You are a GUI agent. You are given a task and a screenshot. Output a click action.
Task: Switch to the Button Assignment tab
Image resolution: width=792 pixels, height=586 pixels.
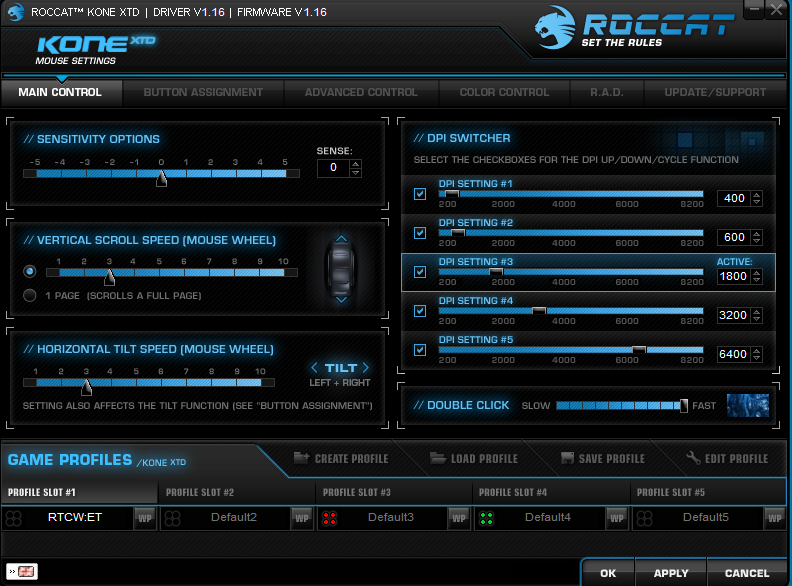click(203, 93)
